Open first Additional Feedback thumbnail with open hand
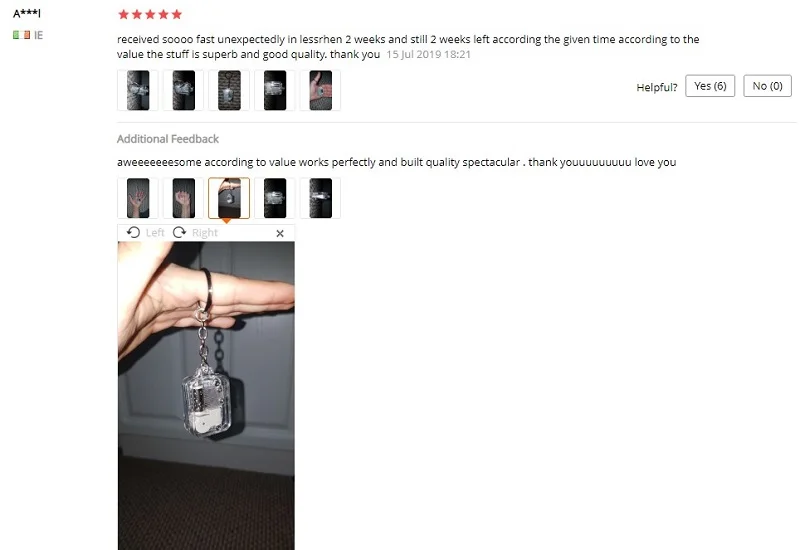 pos(138,198)
